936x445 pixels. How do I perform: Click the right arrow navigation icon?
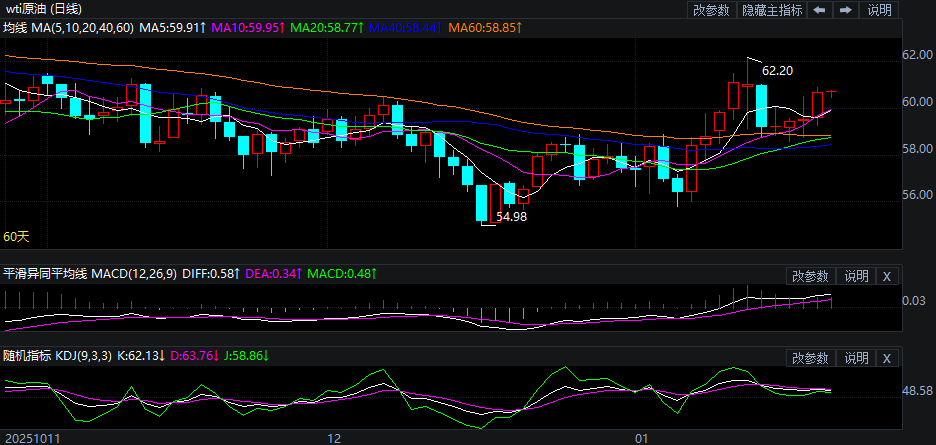click(845, 10)
